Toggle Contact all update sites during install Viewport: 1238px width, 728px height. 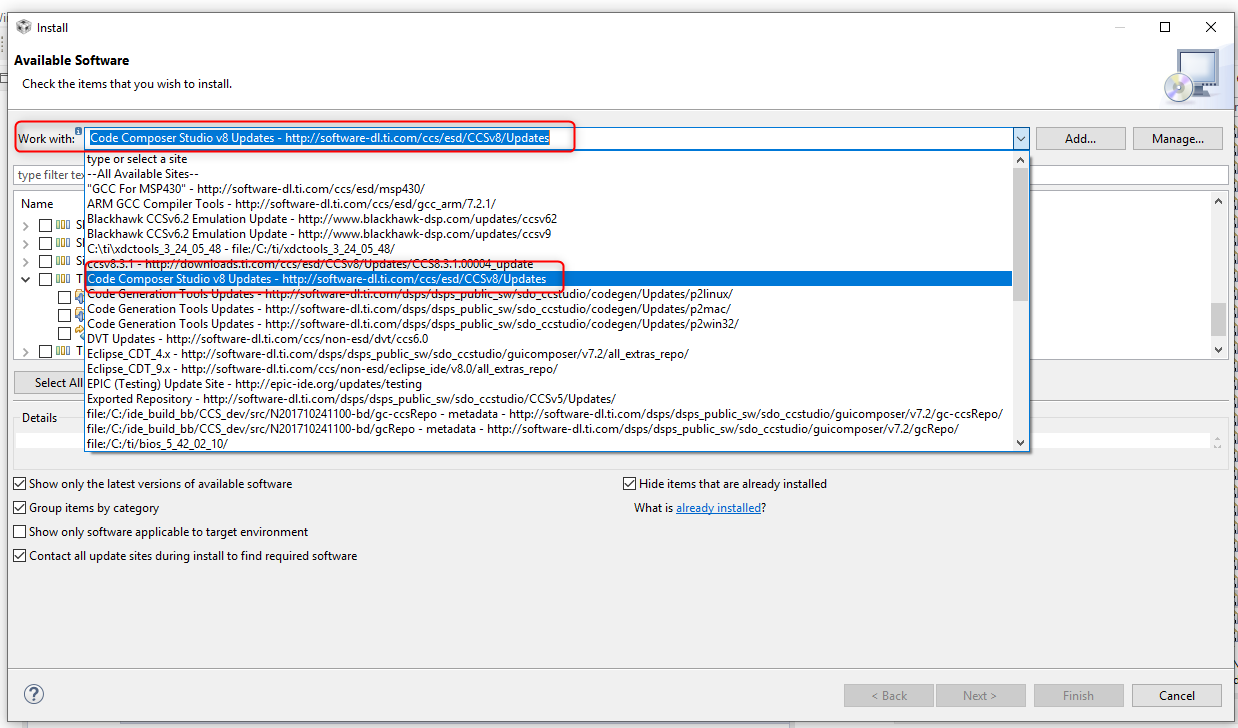pos(20,556)
